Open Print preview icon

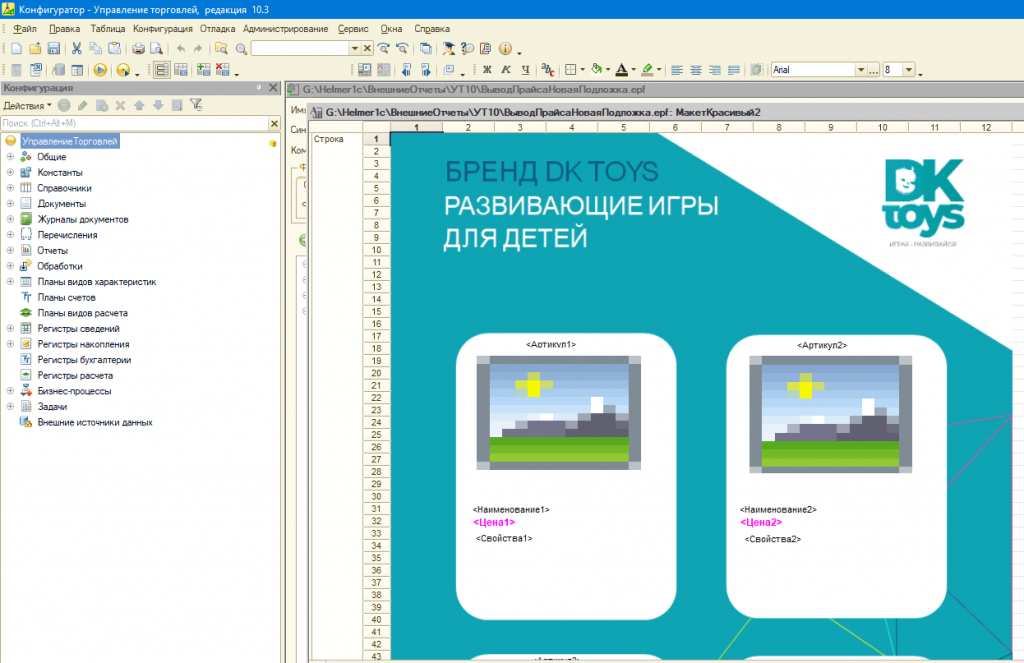click(156, 48)
